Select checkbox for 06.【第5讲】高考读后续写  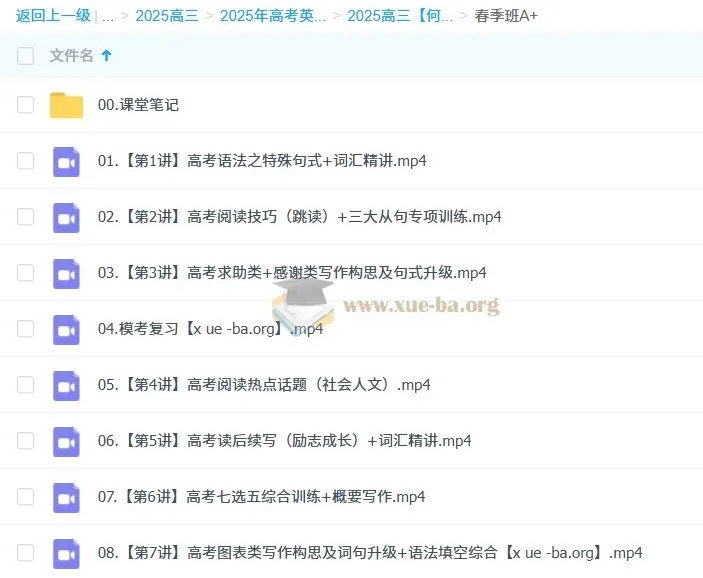(25, 441)
